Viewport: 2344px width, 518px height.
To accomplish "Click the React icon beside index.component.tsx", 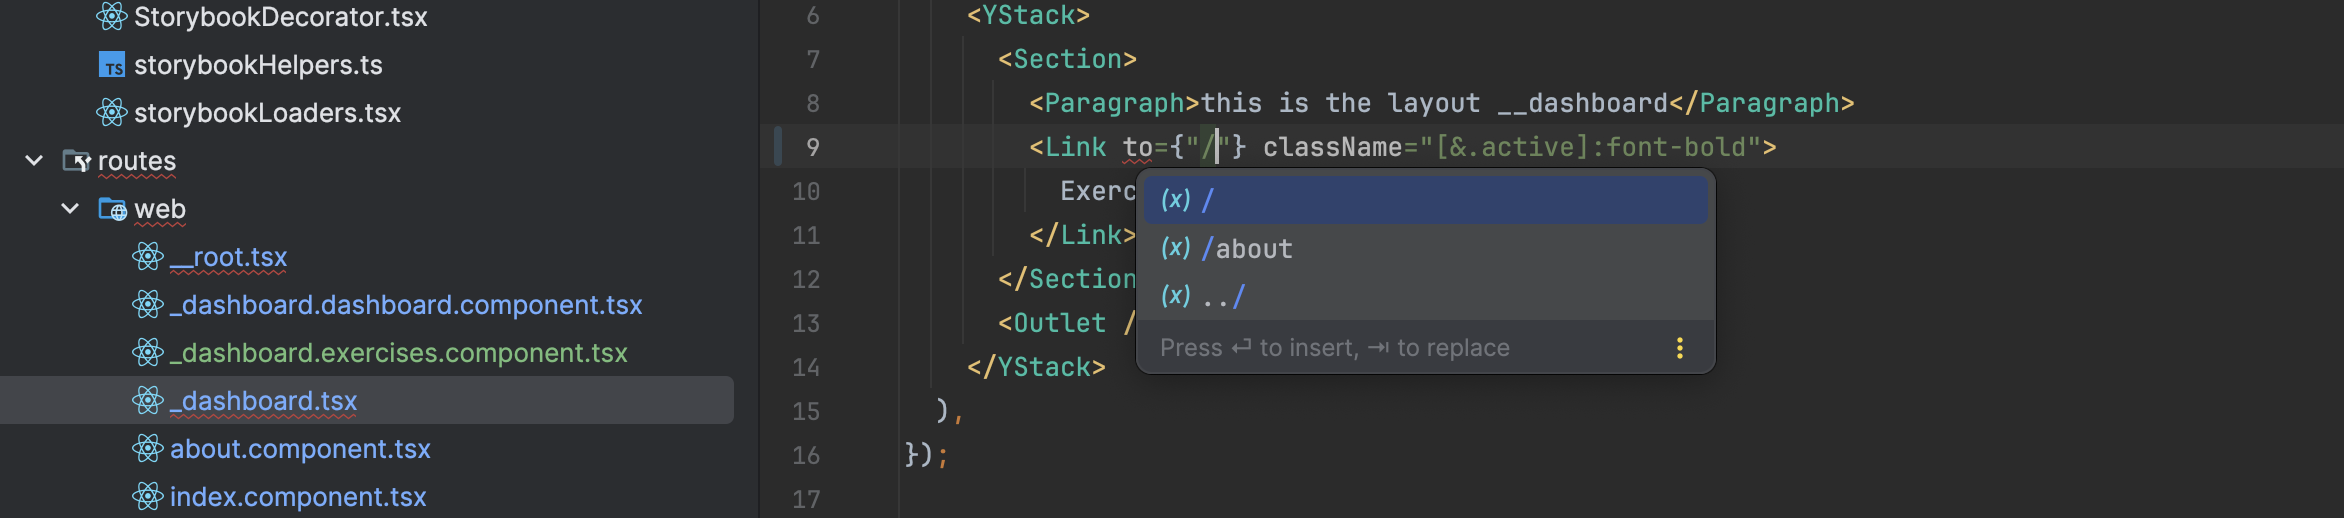I will 148,497.
